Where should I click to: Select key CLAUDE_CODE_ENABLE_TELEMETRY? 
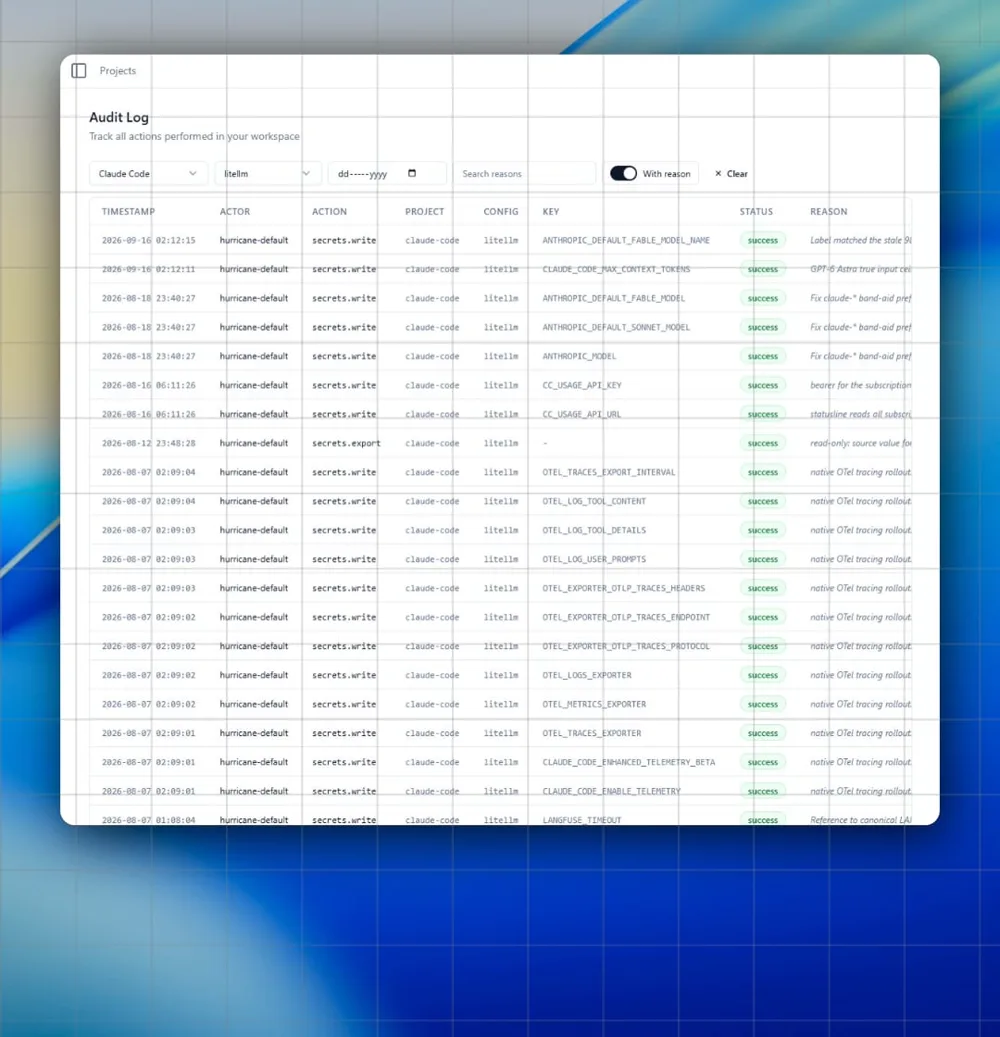(611, 791)
